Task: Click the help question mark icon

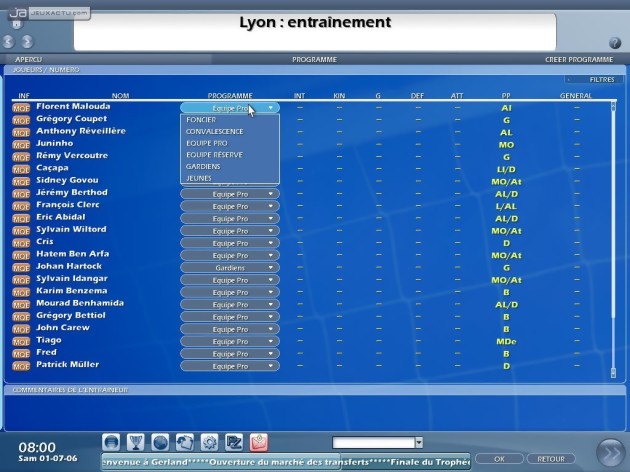Action: point(615,43)
